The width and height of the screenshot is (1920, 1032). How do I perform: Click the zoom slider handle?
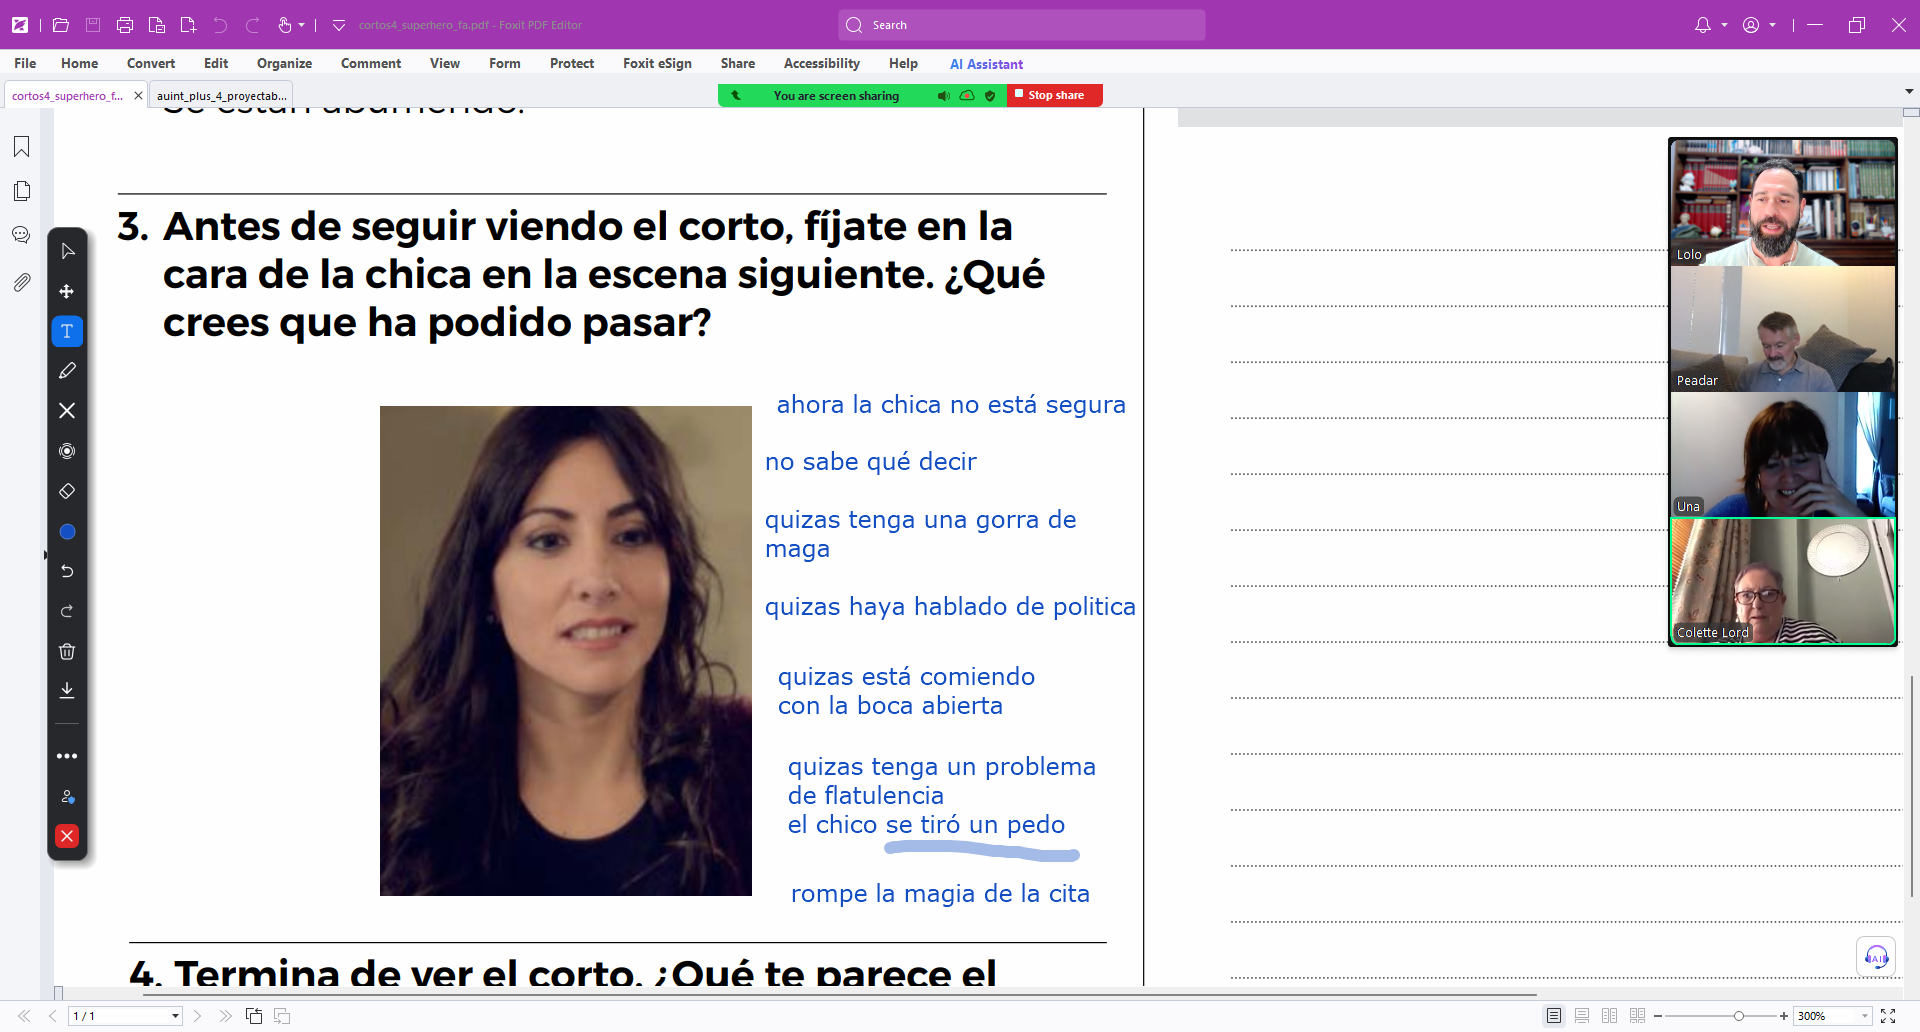1739,1016
